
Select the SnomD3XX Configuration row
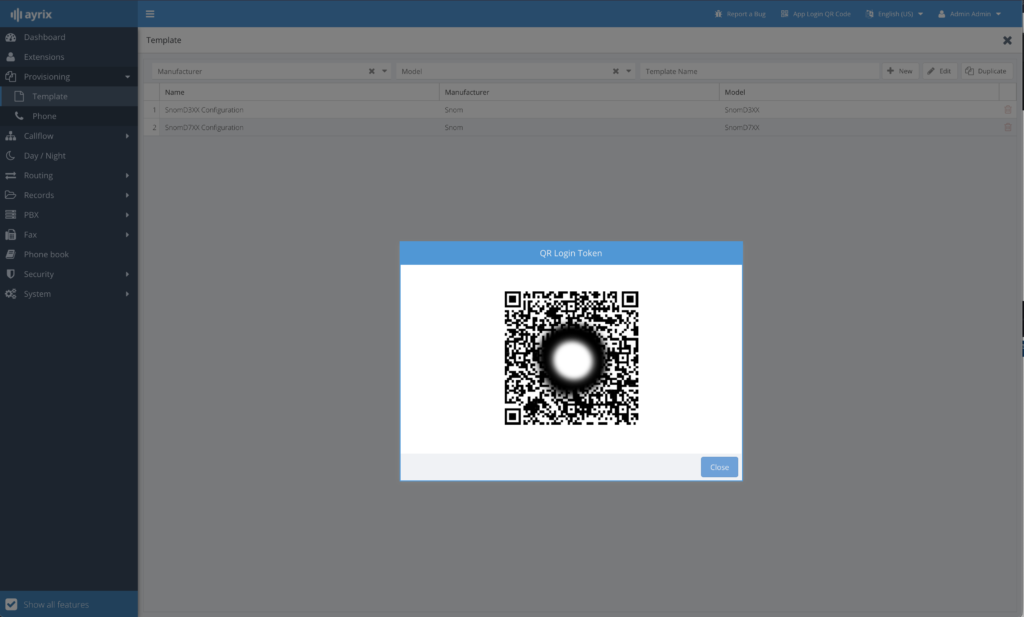pyautogui.click(x=579, y=110)
